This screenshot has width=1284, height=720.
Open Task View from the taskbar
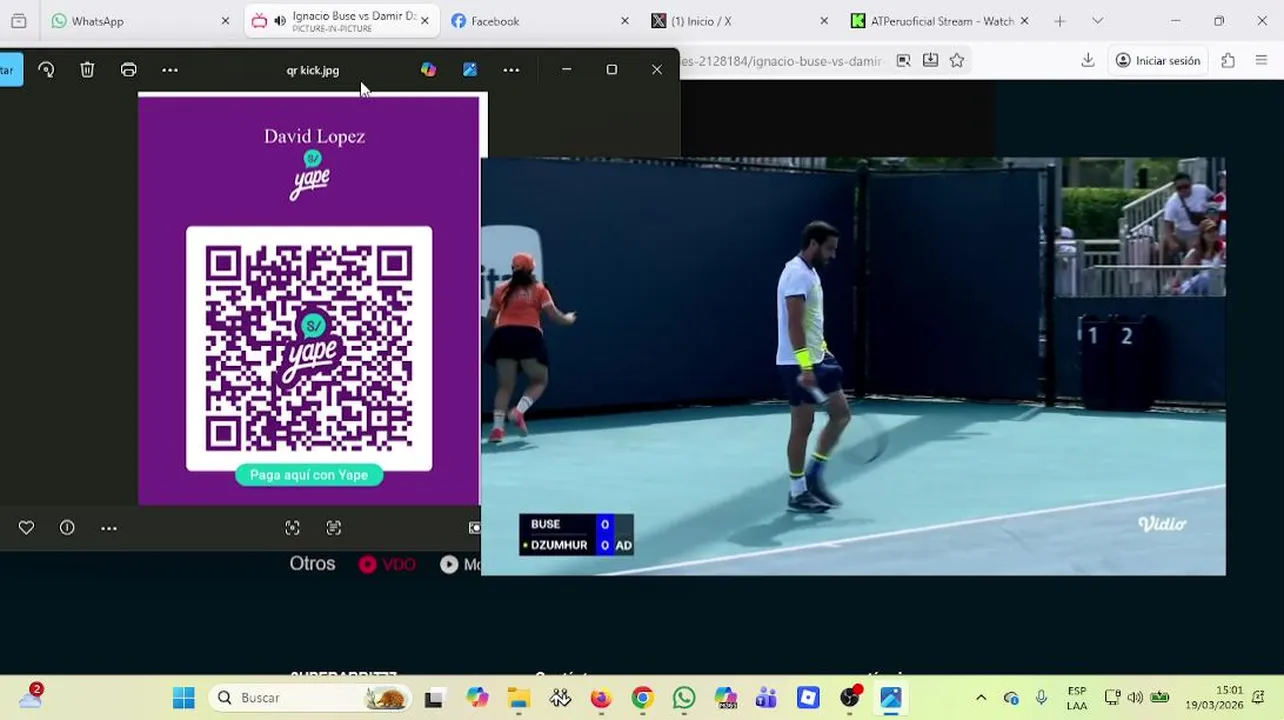click(433, 698)
